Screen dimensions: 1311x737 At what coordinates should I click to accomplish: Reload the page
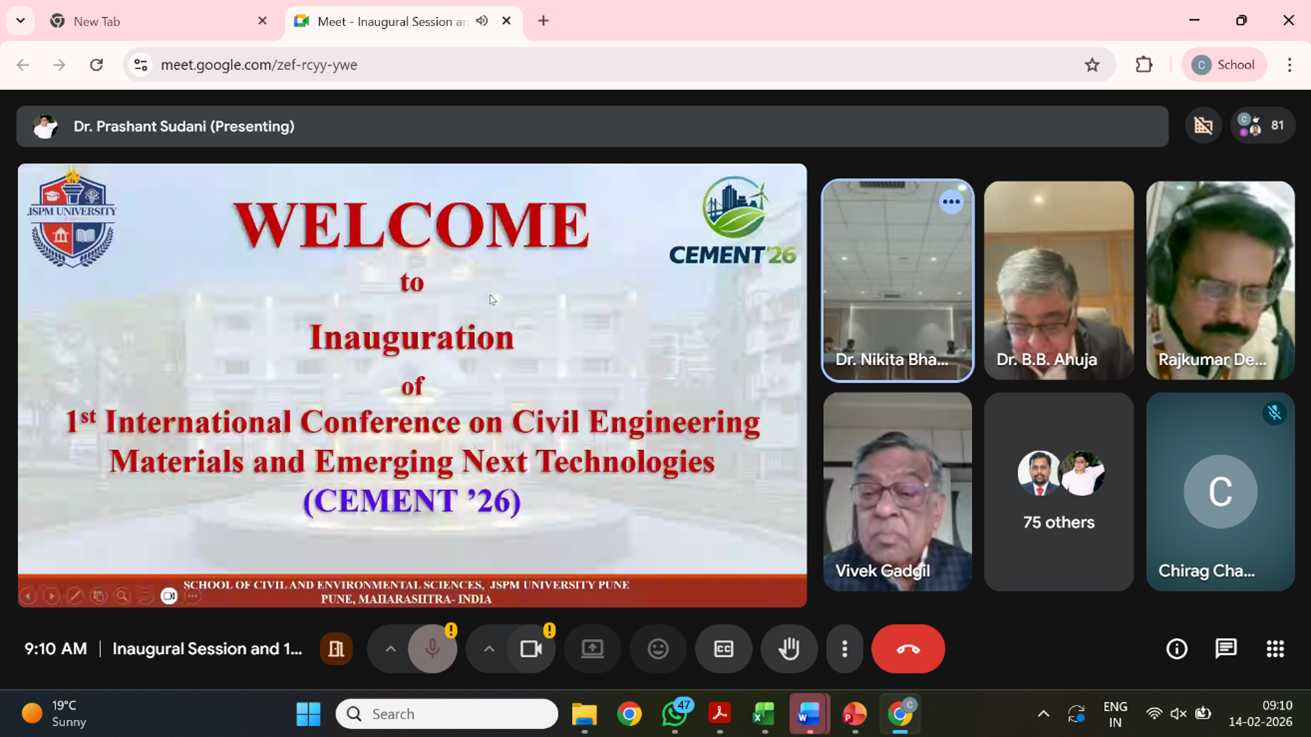coord(96,65)
